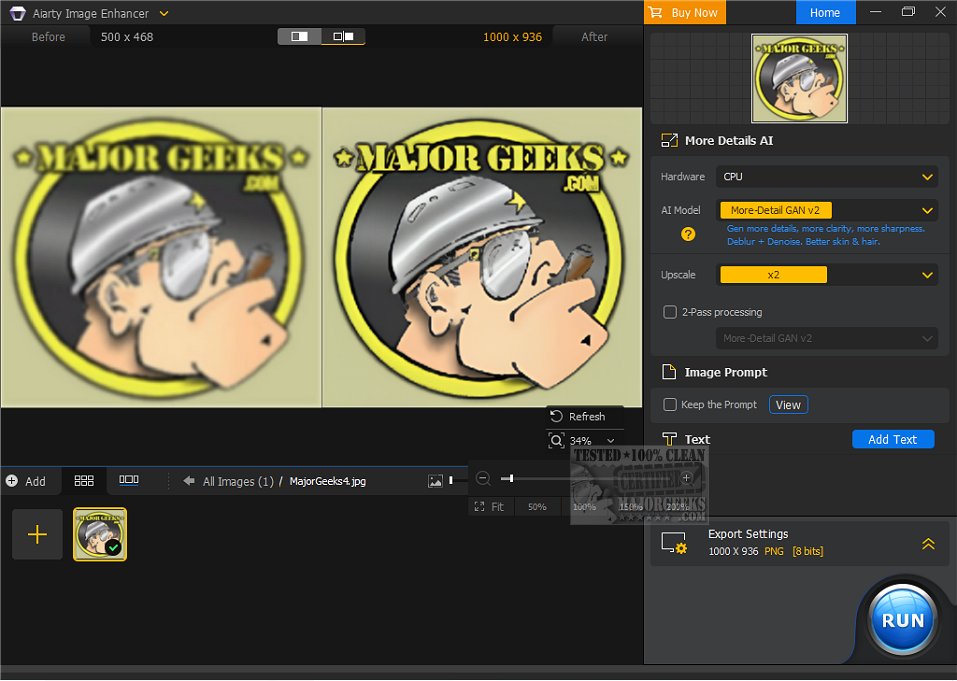Screen dimensions: 957x681
Task: Click the large plus add-image tile
Action: click(x=37, y=535)
